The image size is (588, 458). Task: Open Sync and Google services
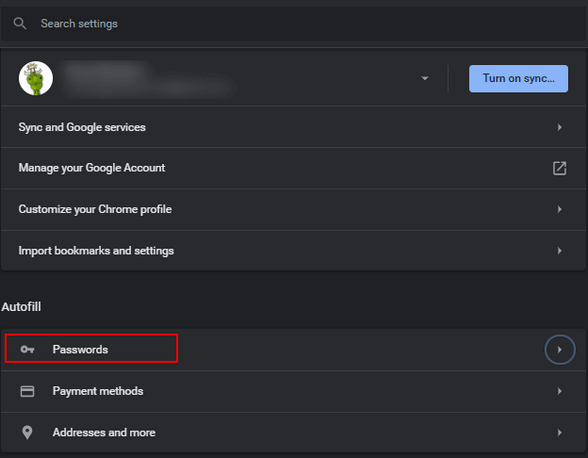point(293,127)
